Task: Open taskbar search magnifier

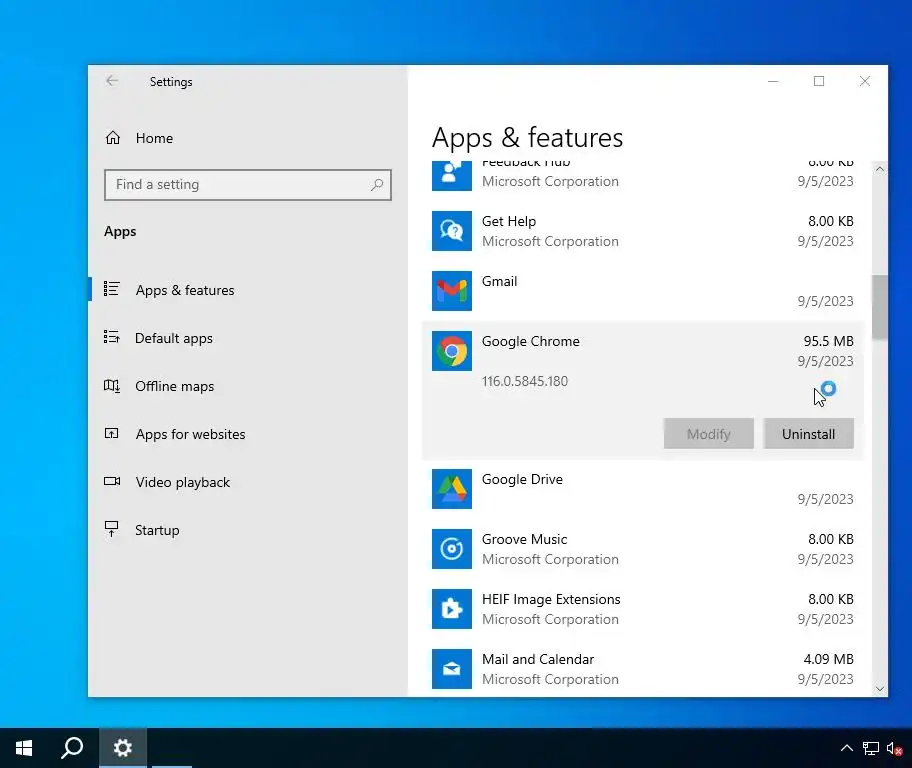Action: 72,748
